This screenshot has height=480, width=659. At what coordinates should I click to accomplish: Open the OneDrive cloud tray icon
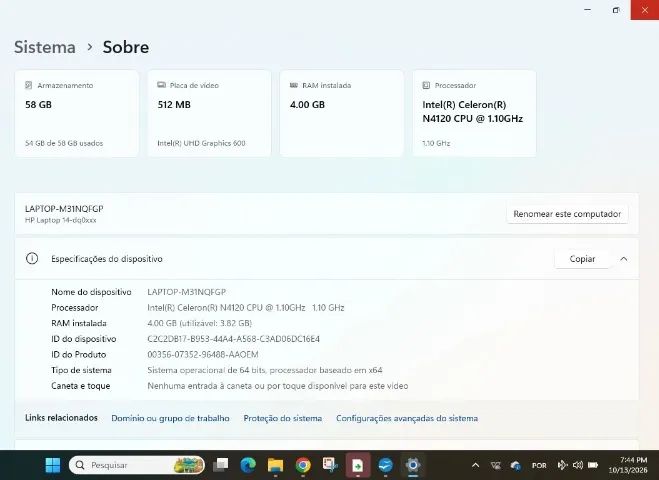(x=516, y=465)
